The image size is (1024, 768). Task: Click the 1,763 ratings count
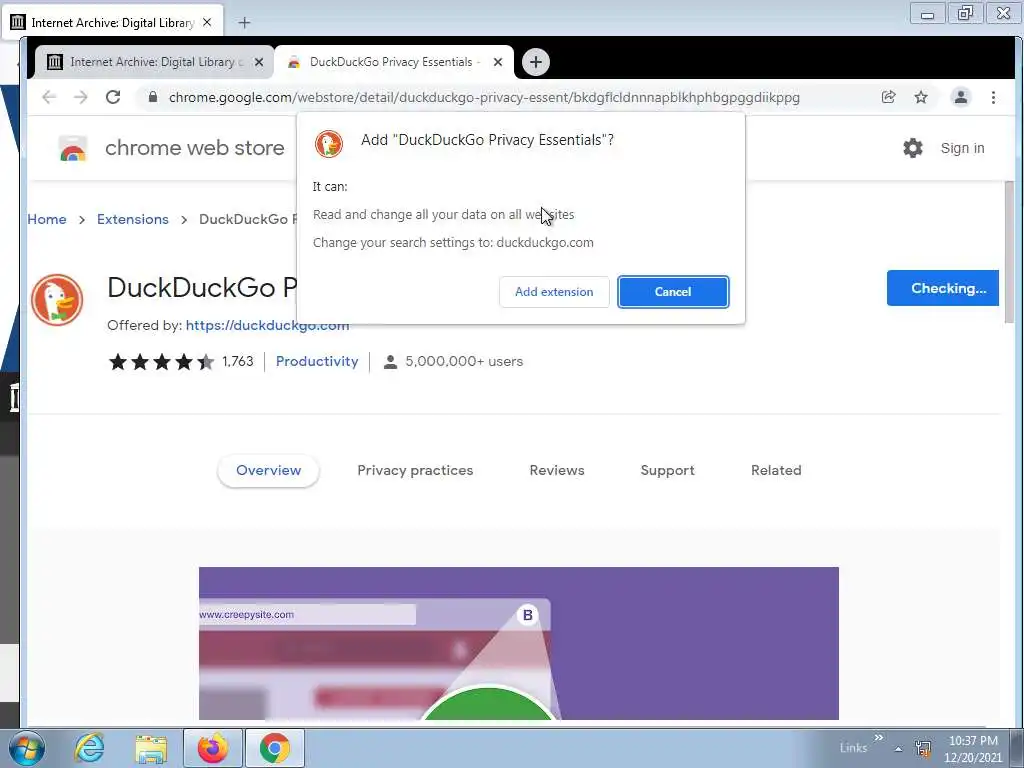point(238,362)
